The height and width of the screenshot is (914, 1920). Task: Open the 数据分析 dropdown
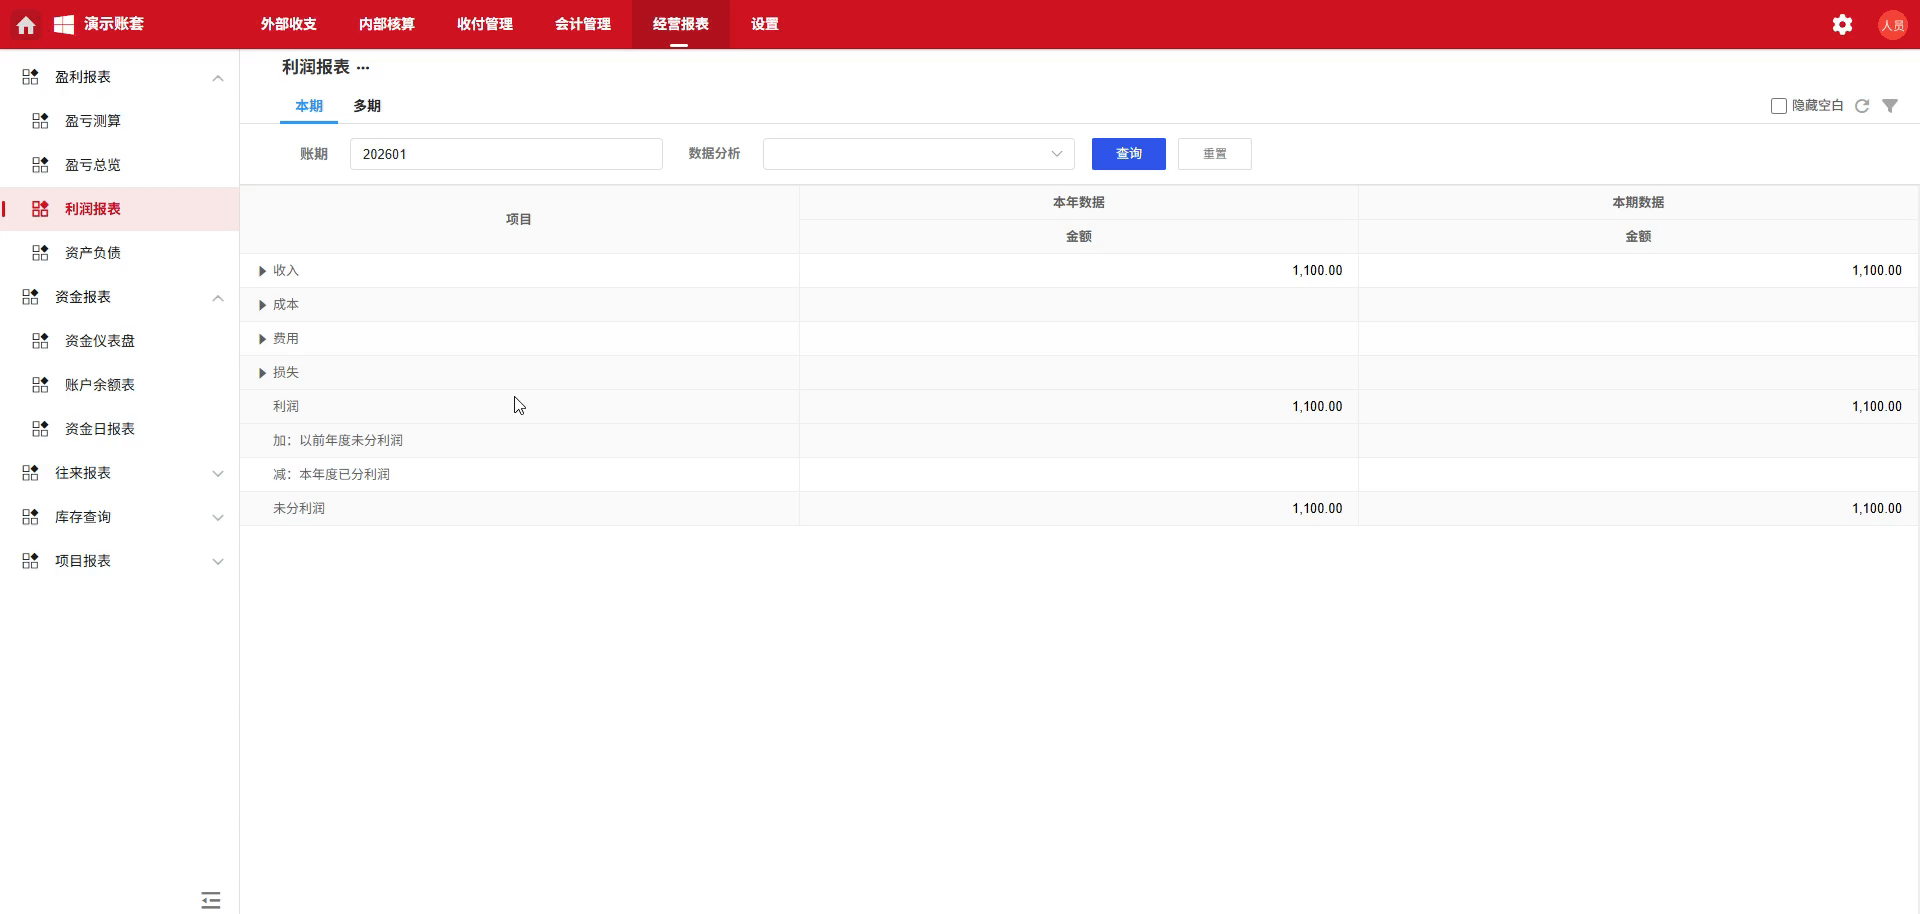(x=918, y=154)
